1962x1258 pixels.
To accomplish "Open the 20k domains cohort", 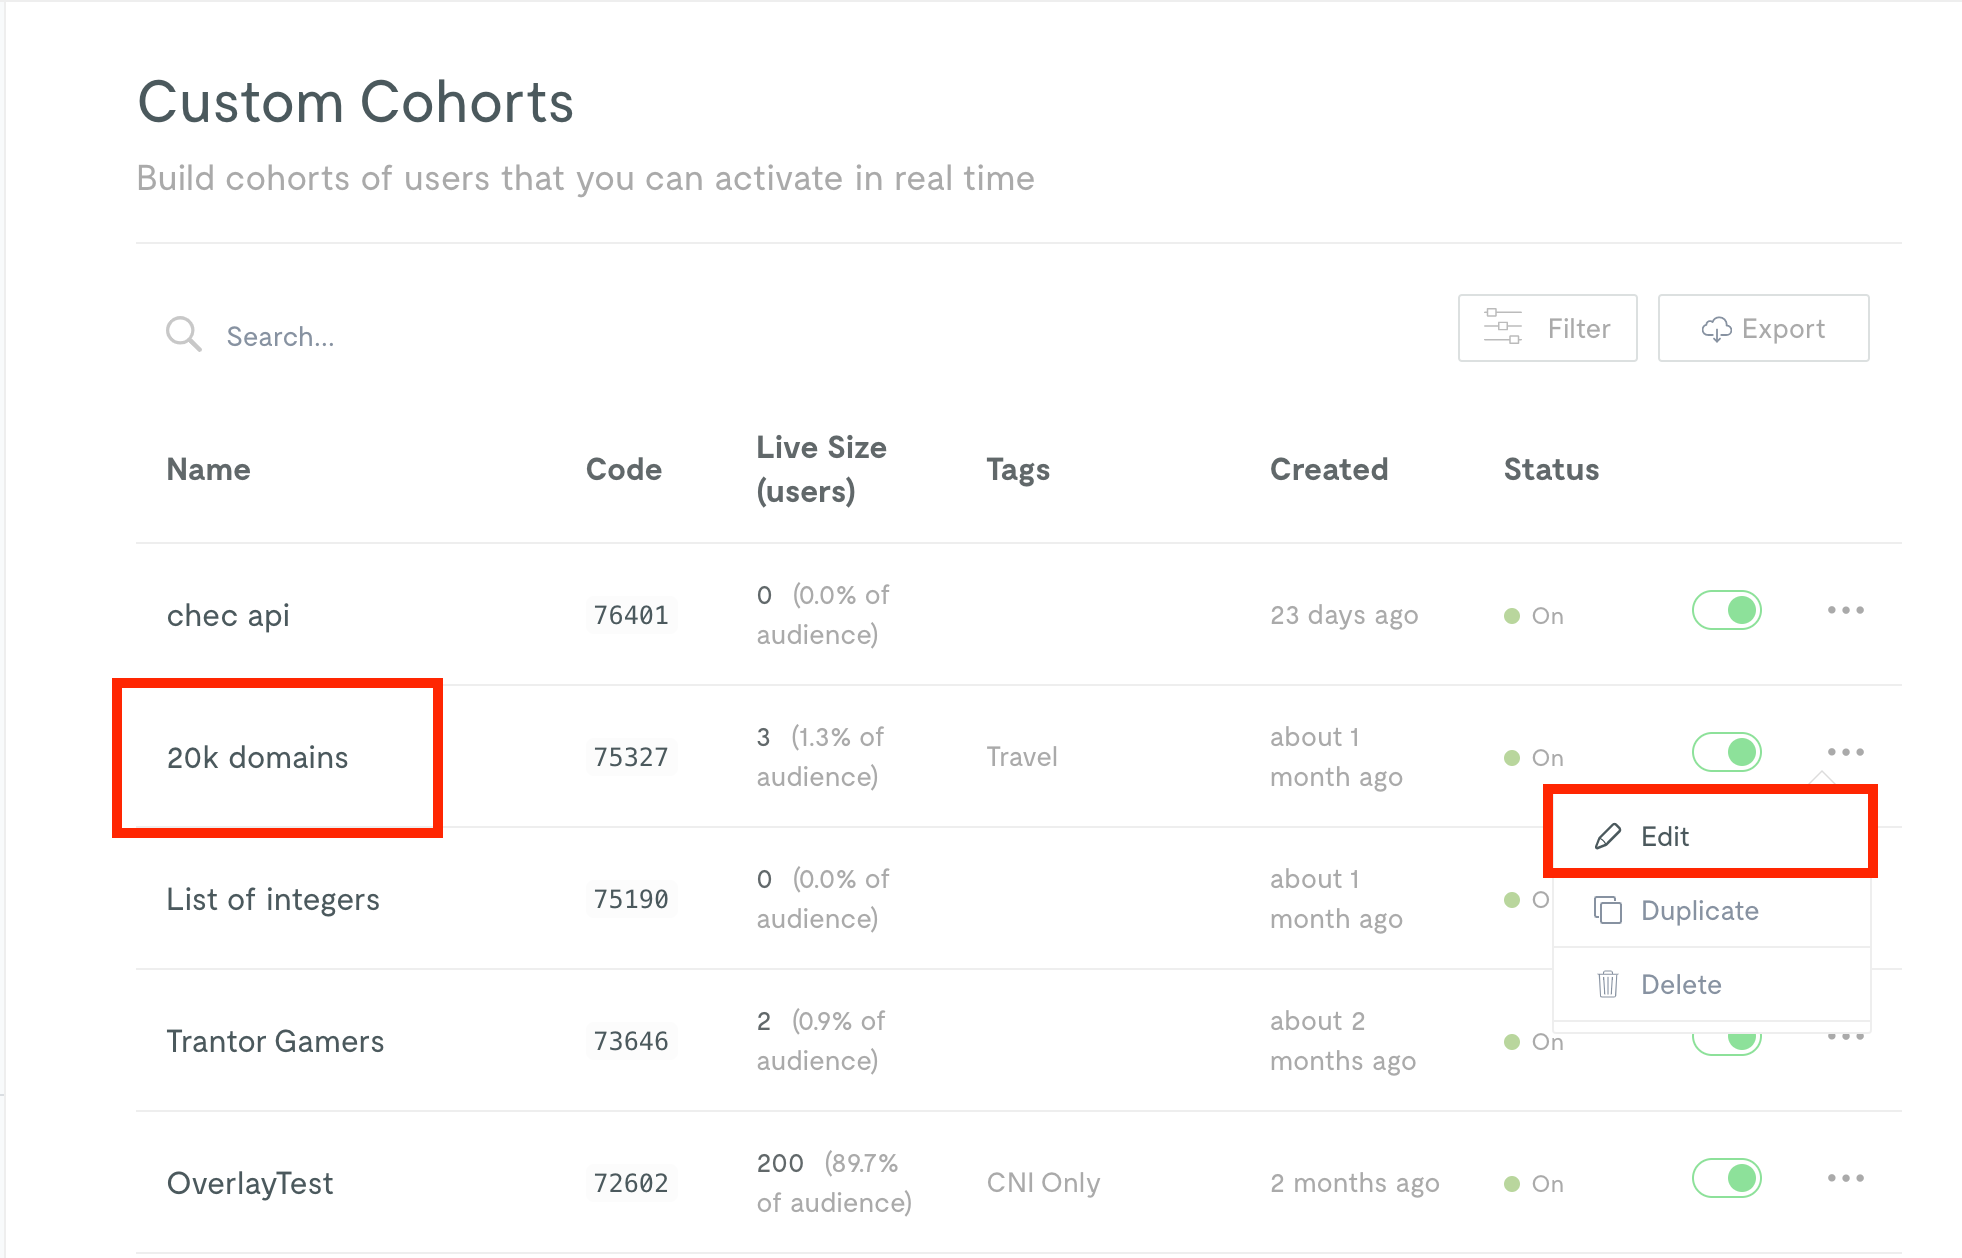I will (x=257, y=757).
